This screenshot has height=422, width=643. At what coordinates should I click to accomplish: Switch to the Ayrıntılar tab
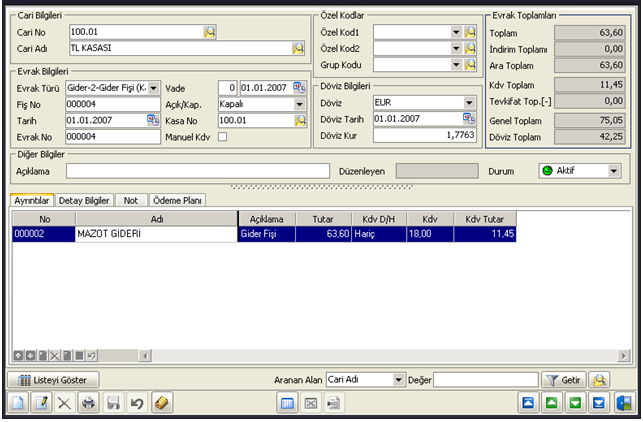(32, 201)
